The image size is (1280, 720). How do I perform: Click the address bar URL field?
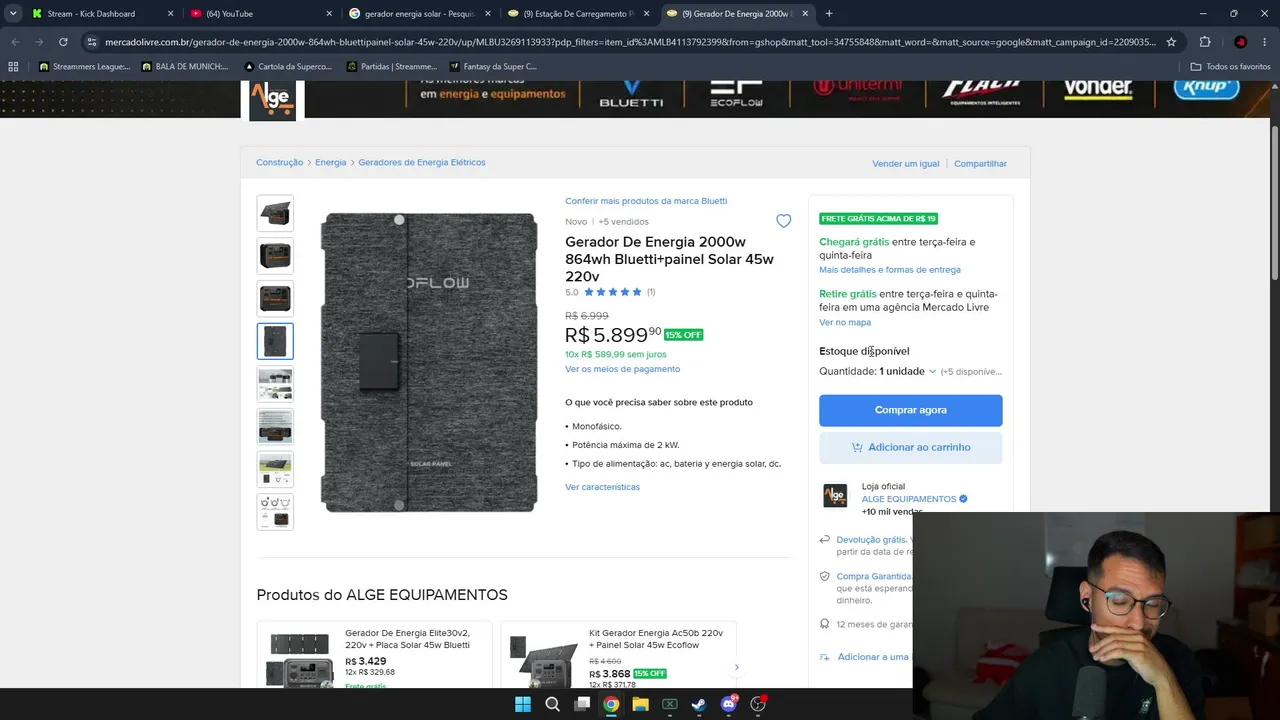click(630, 42)
